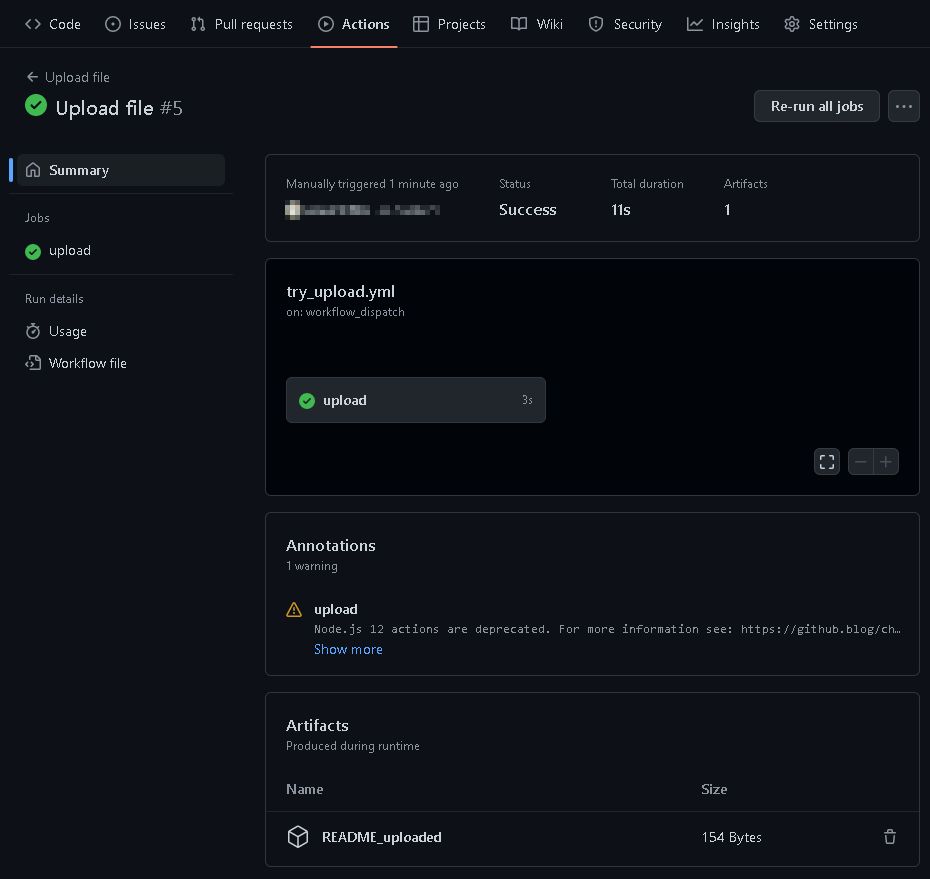The height and width of the screenshot is (879, 930).
Task: Delete README_uploaded artifact with trash icon
Action: (890, 837)
